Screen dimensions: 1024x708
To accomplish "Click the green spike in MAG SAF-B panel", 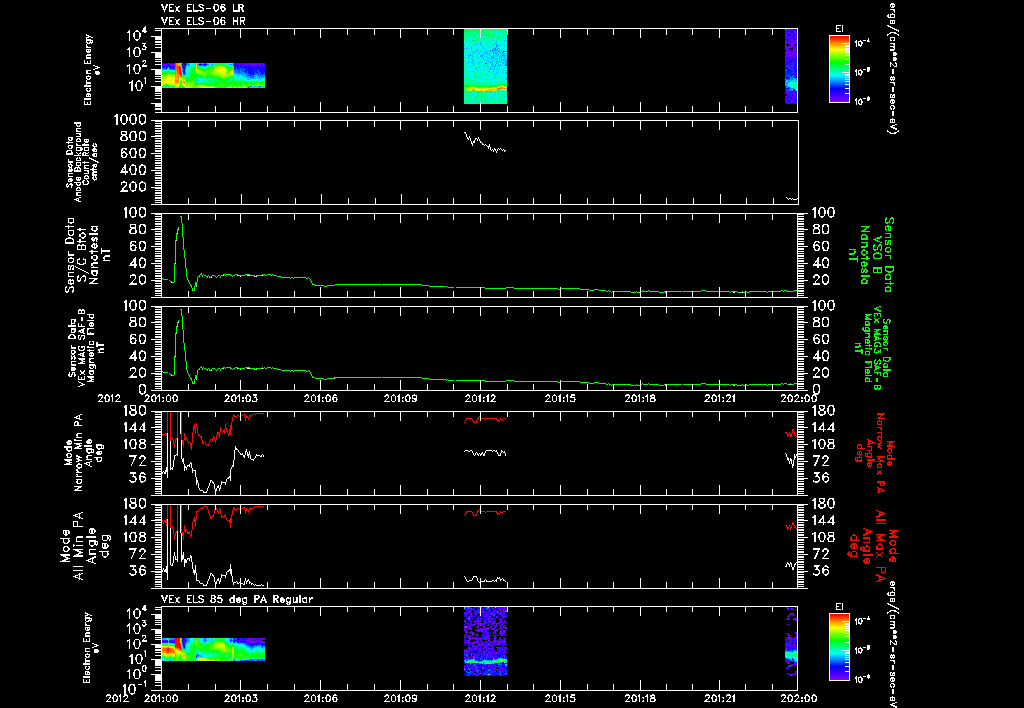I will [x=181, y=310].
